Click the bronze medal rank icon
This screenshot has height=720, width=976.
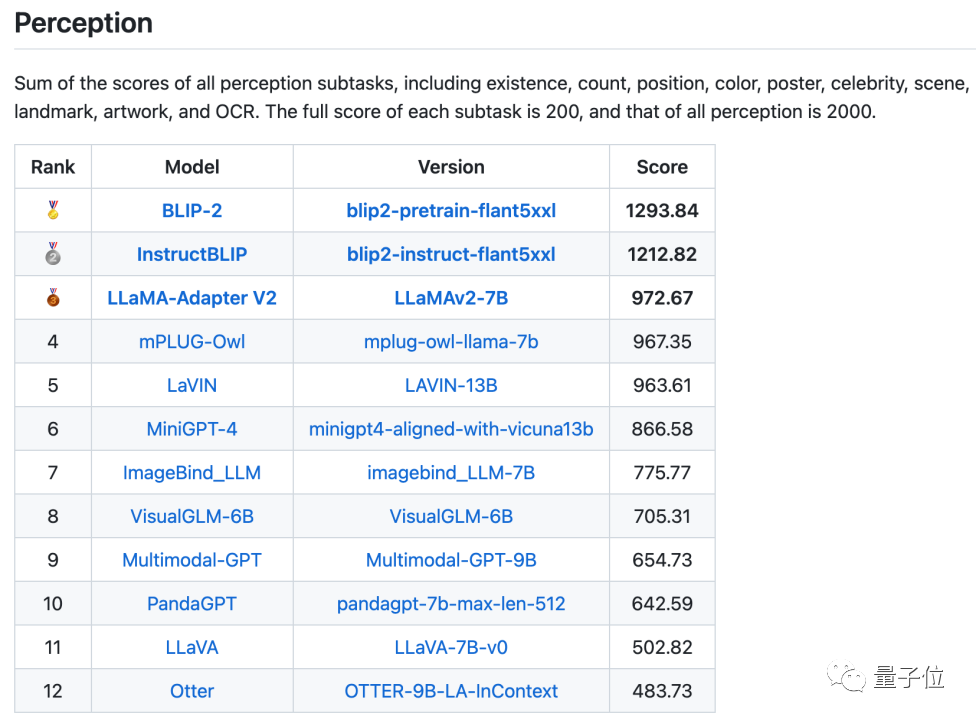[x=53, y=298]
